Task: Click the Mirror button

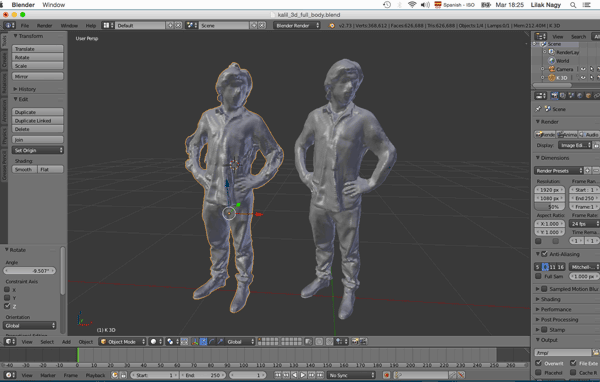Action: pos(38,76)
